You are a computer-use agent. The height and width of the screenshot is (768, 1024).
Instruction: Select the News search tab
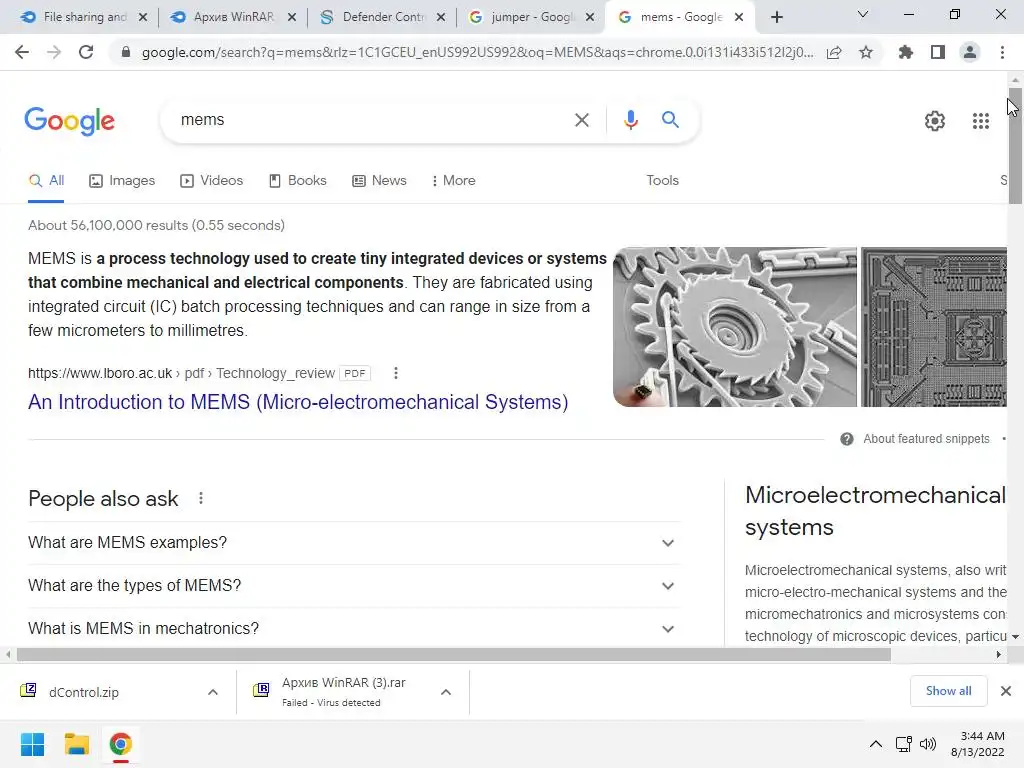tap(379, 180)
